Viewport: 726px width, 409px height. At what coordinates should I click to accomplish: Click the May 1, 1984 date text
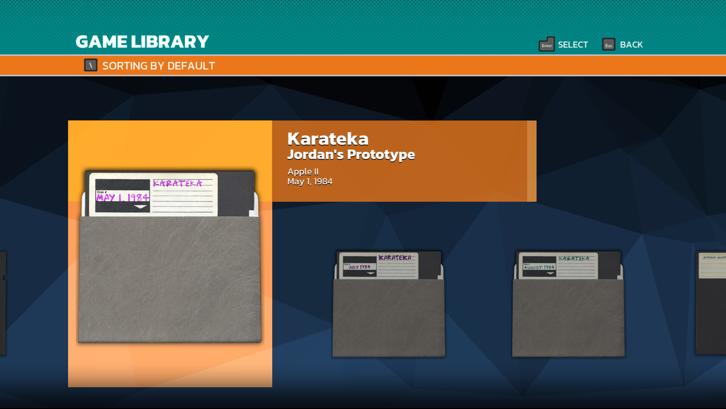[309, 181]
